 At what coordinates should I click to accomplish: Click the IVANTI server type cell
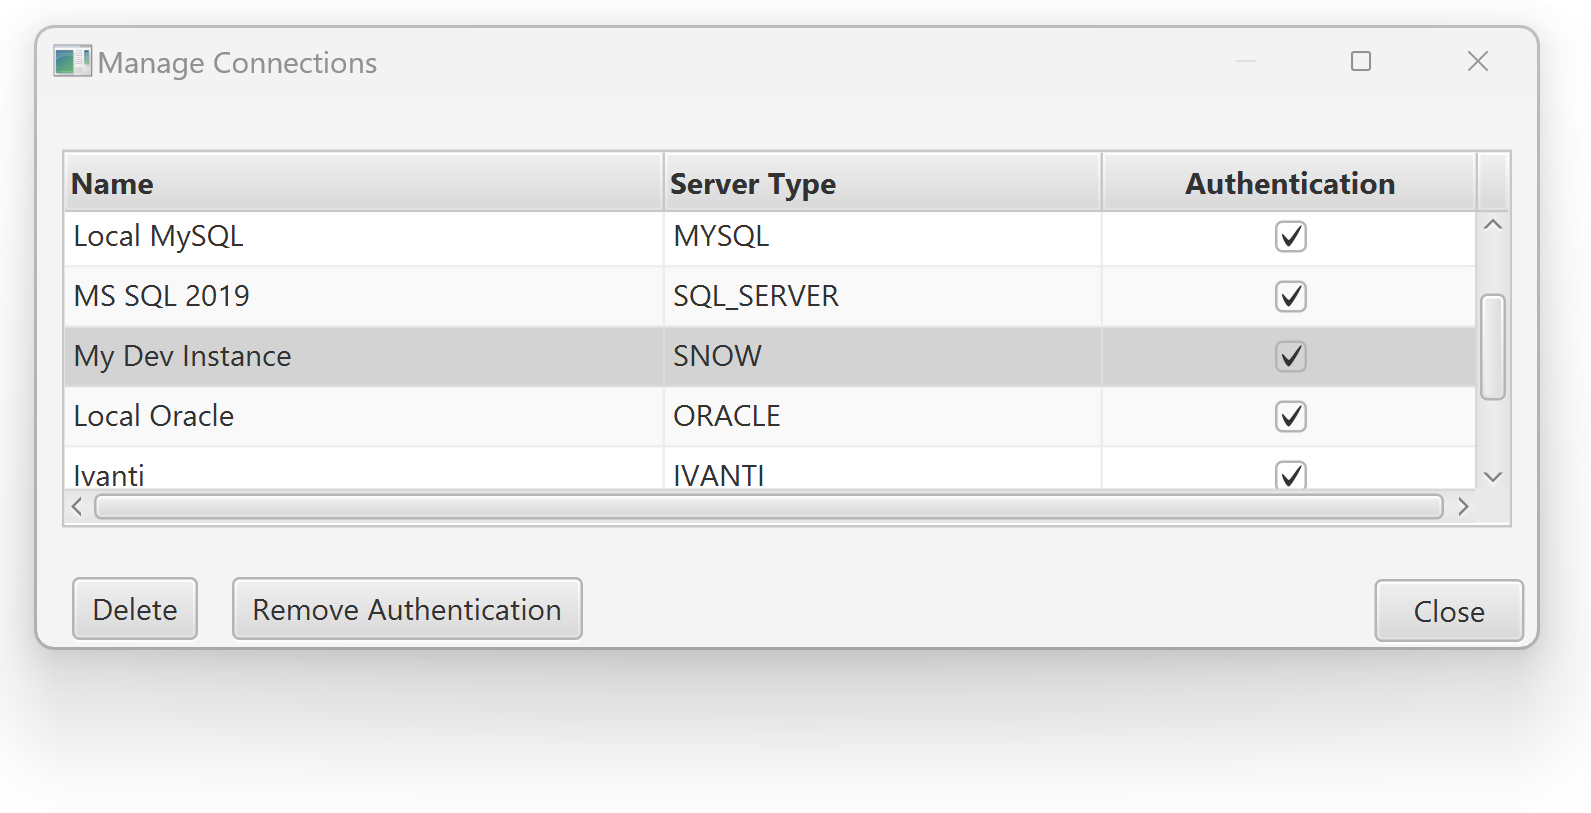[x=883, y=468]
